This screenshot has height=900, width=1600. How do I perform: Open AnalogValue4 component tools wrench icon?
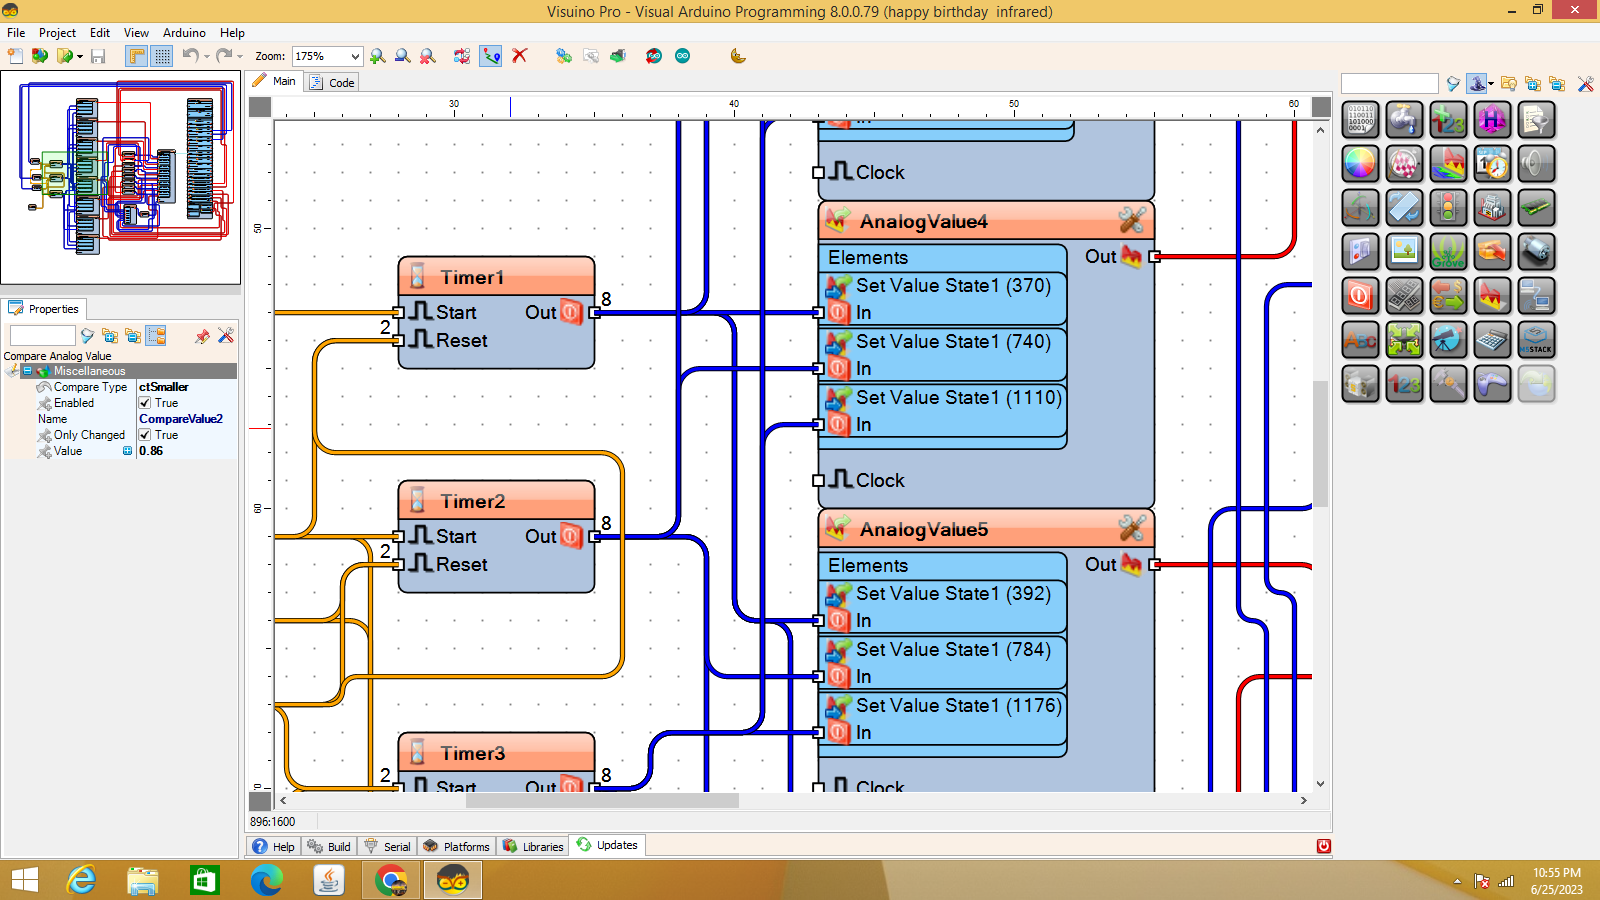click(1131, 220)
